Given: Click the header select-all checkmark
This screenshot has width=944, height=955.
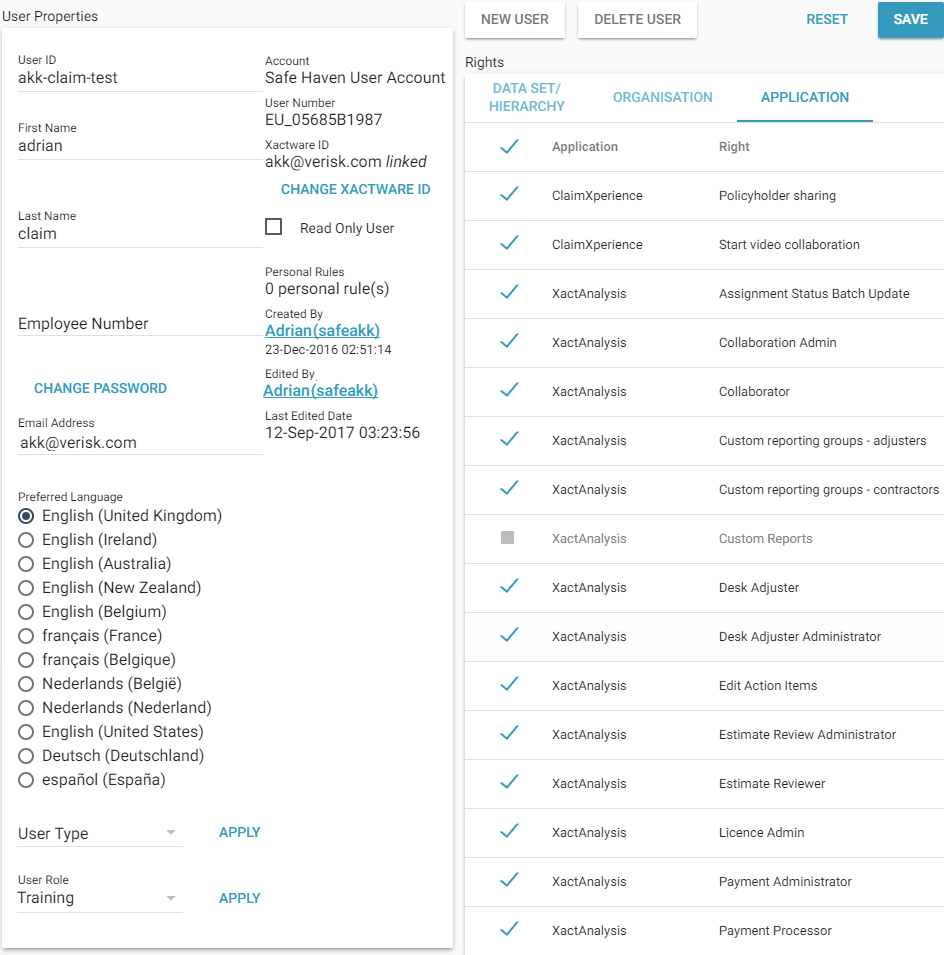Looking at the screenshot, I should point(509,147).
